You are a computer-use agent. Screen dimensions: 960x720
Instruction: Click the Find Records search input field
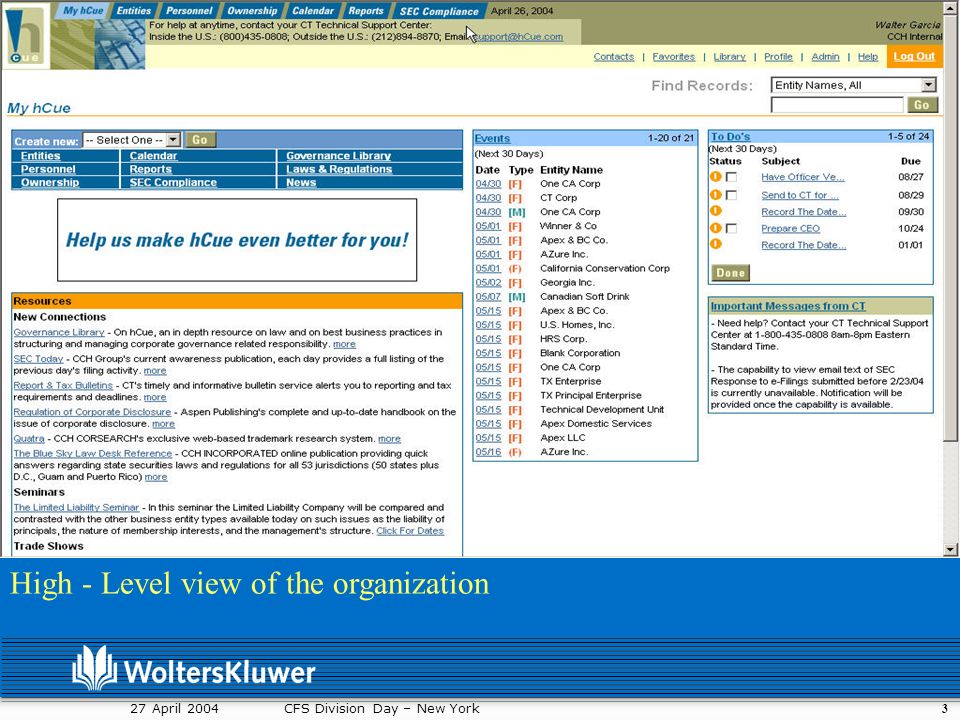click(837, 105)
